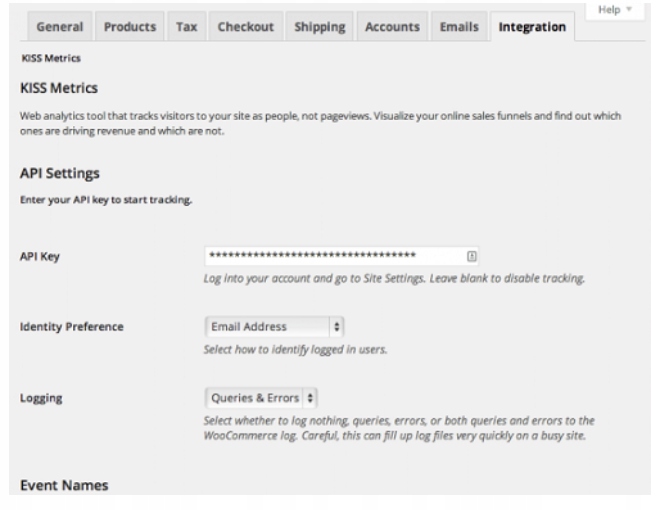Screen dimensions: 658x510
Task: Click the API Settings section heading
Action: click(x=60, y=174)
